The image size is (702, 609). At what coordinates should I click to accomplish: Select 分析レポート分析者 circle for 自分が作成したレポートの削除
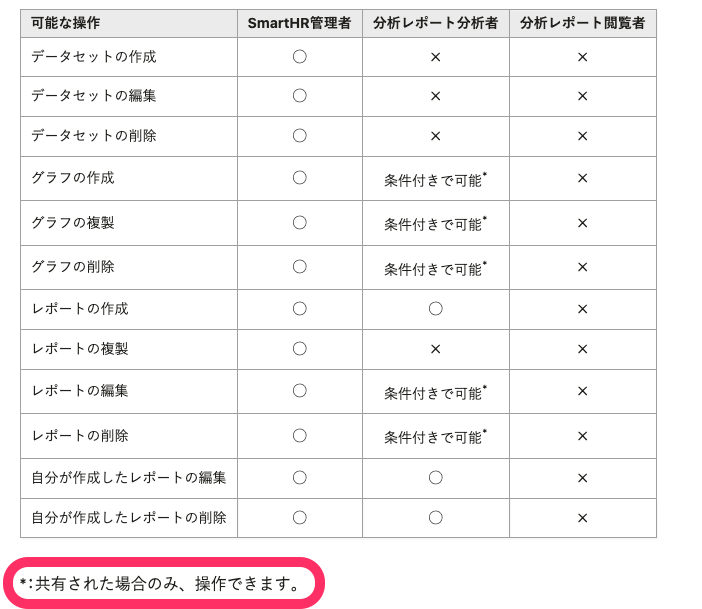(x=435, y=518)
